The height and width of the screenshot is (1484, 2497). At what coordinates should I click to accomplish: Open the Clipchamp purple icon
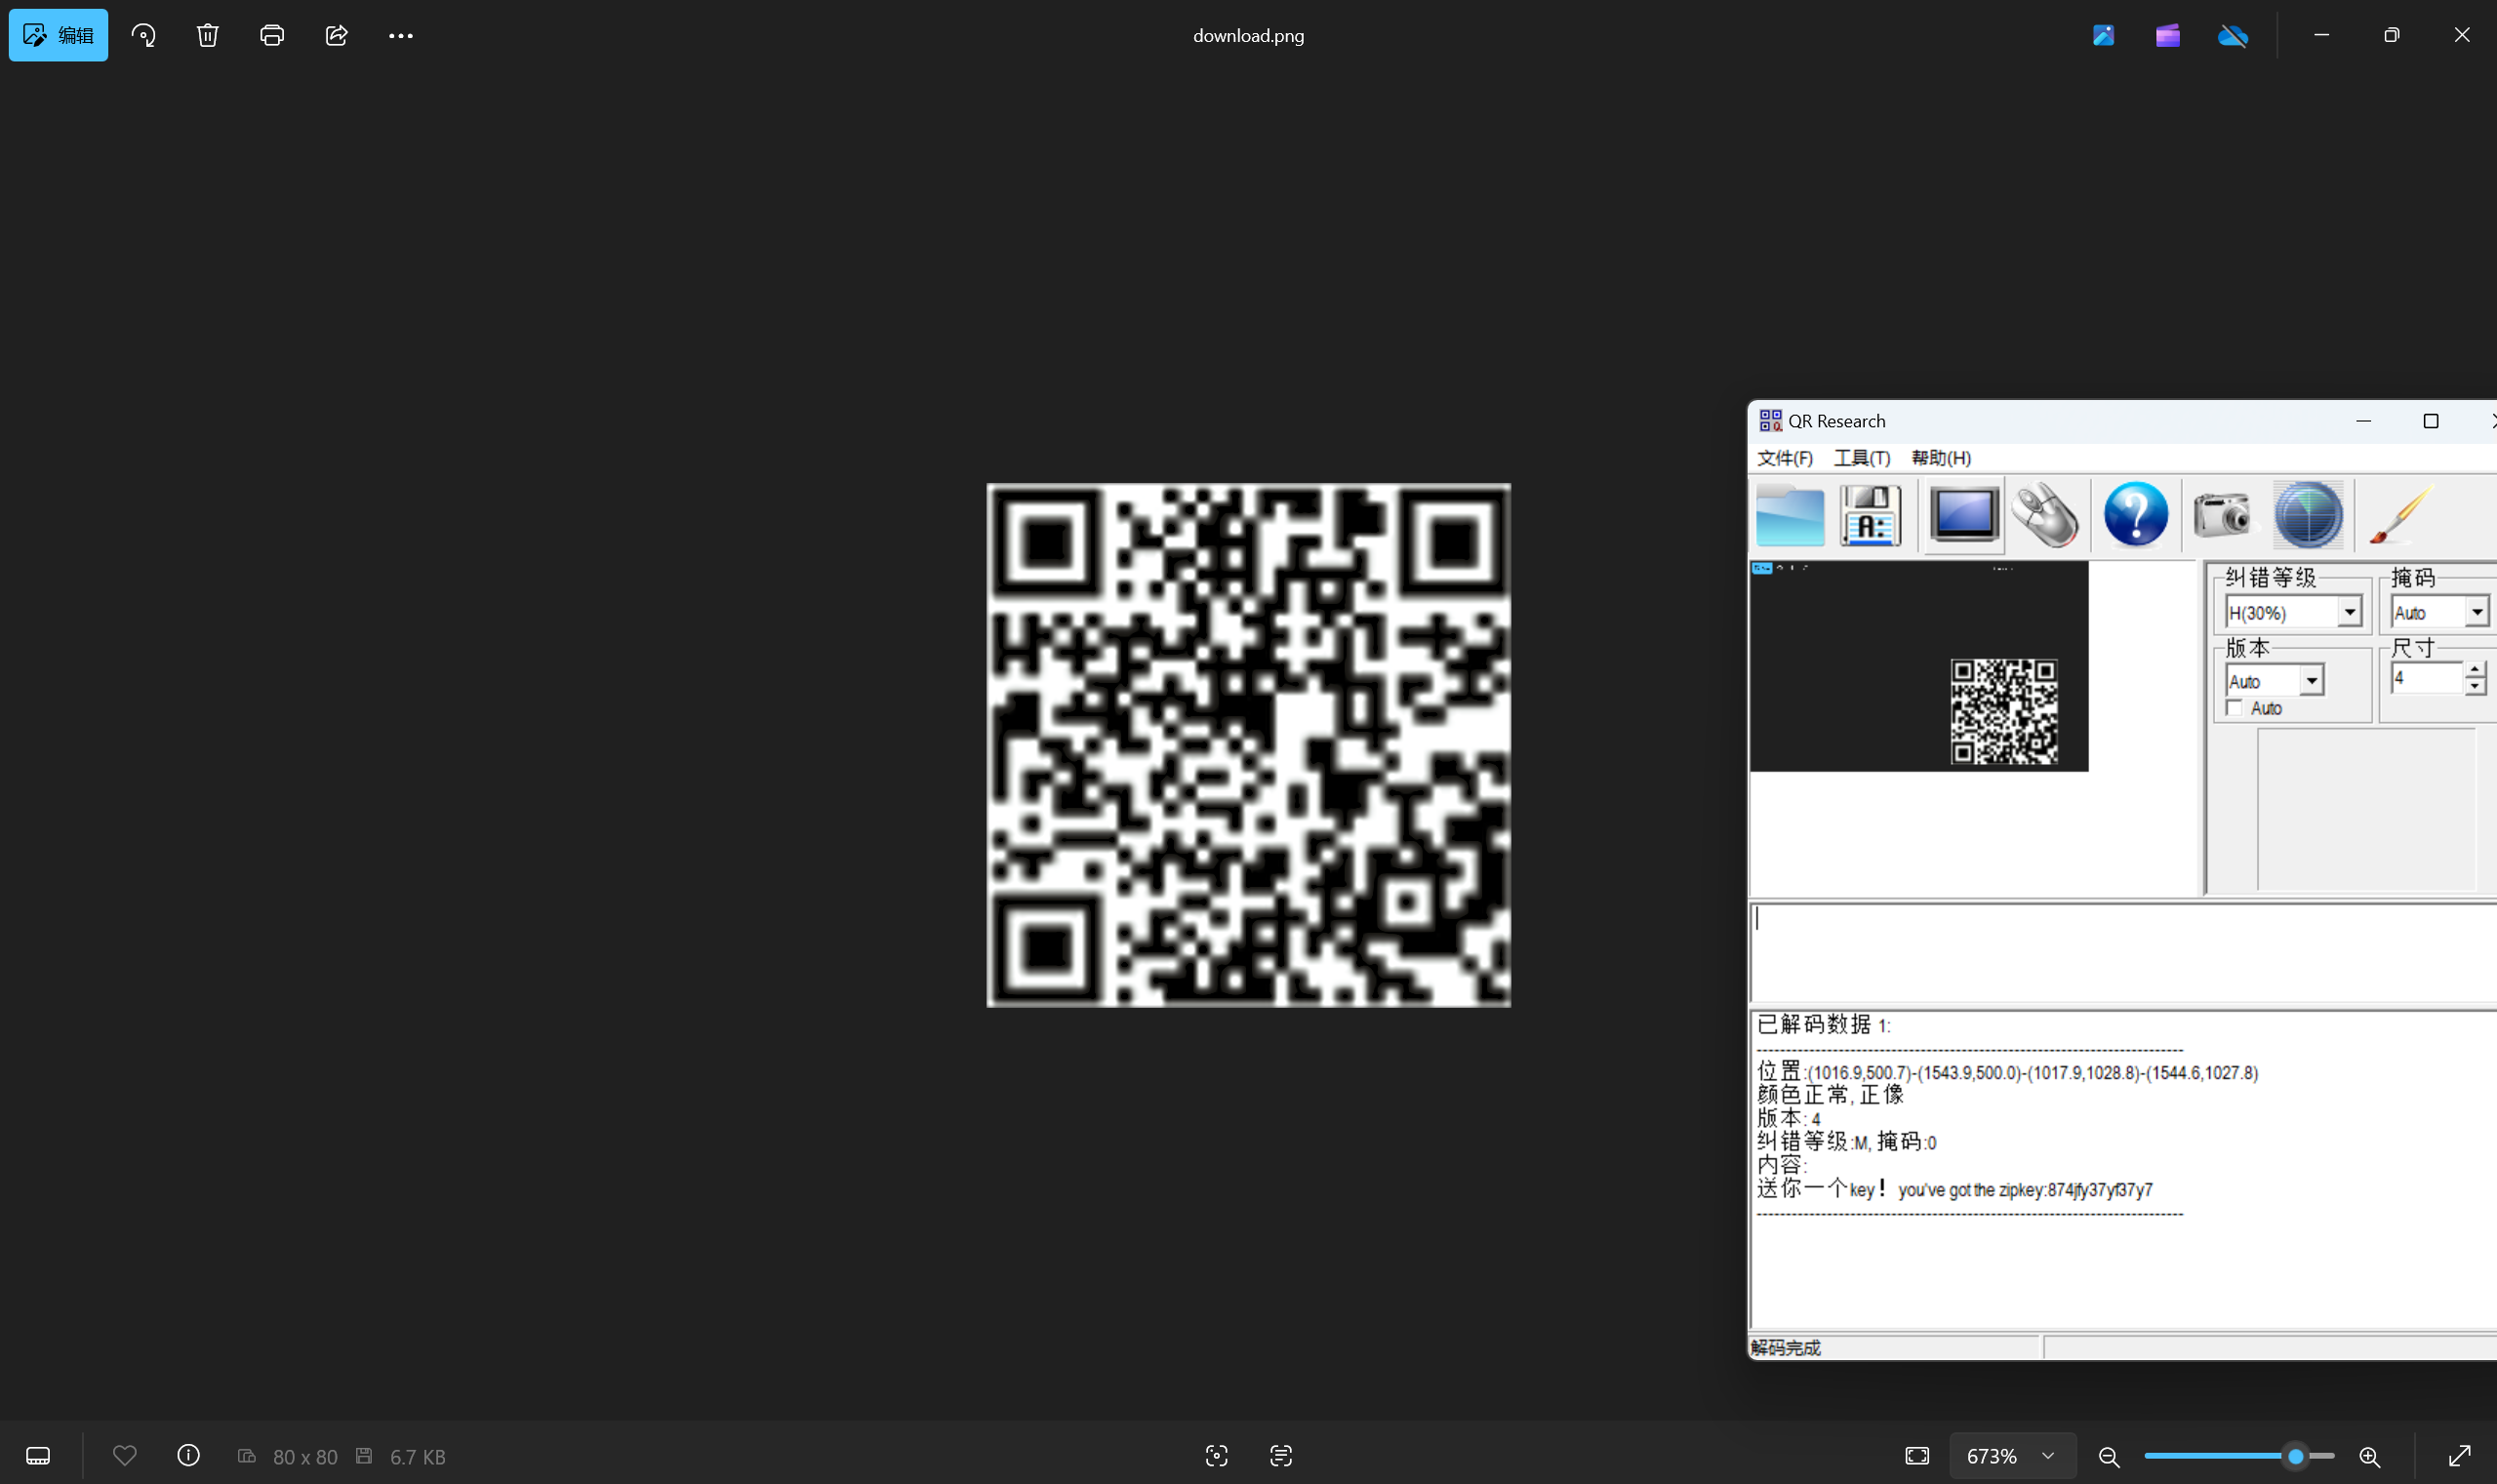pos(2167,35)
